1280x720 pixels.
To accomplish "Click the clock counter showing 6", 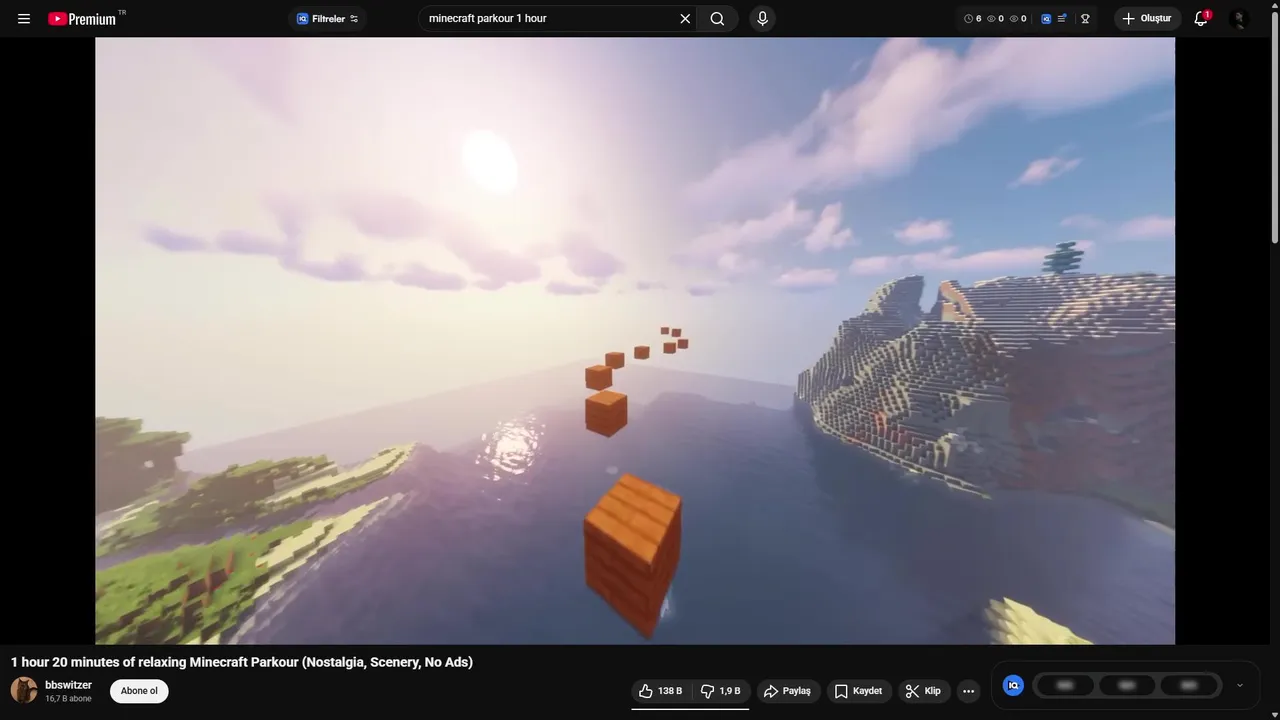I will click(972, 19).
